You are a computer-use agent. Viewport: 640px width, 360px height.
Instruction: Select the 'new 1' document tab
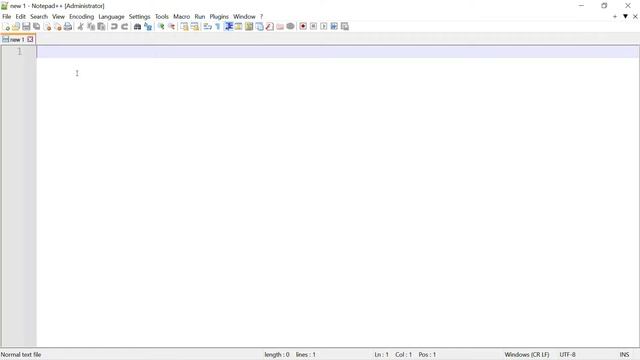click(x=17, y=40)
